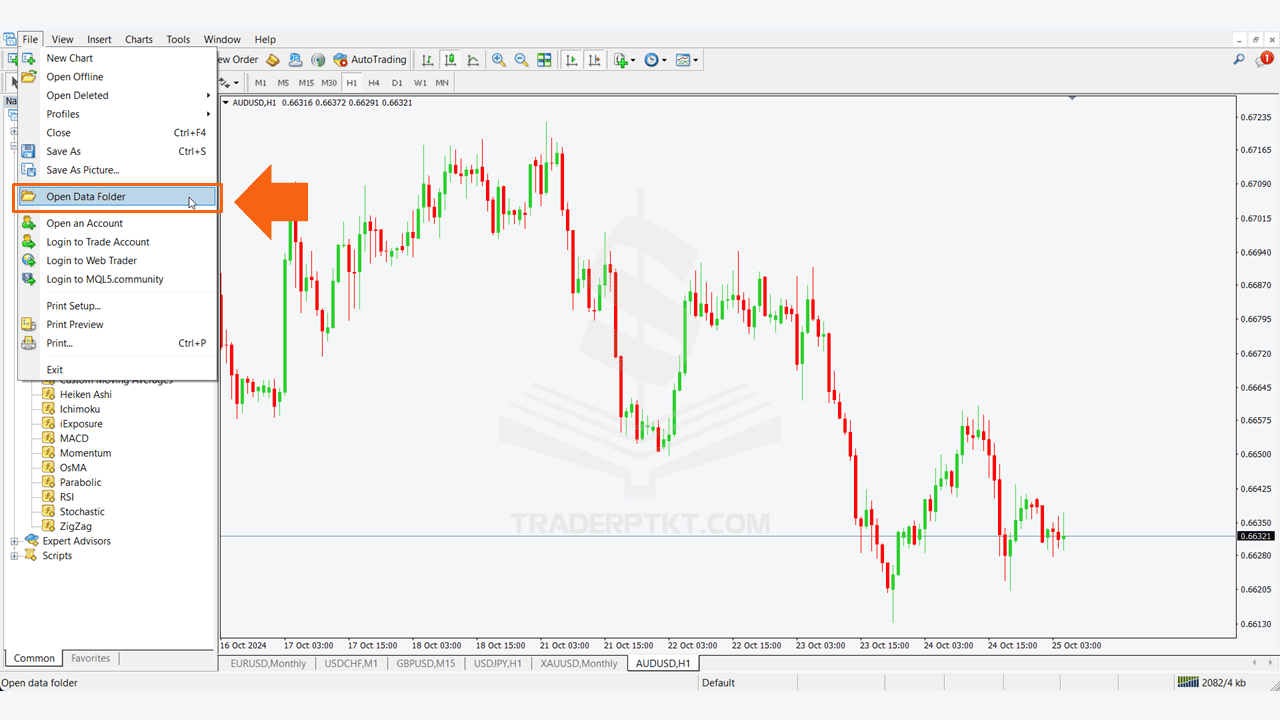Click New Chart icon in File menu
The width and height of the screenshot is (1280, 720).
pyautogui.click(x=28, y=58)
